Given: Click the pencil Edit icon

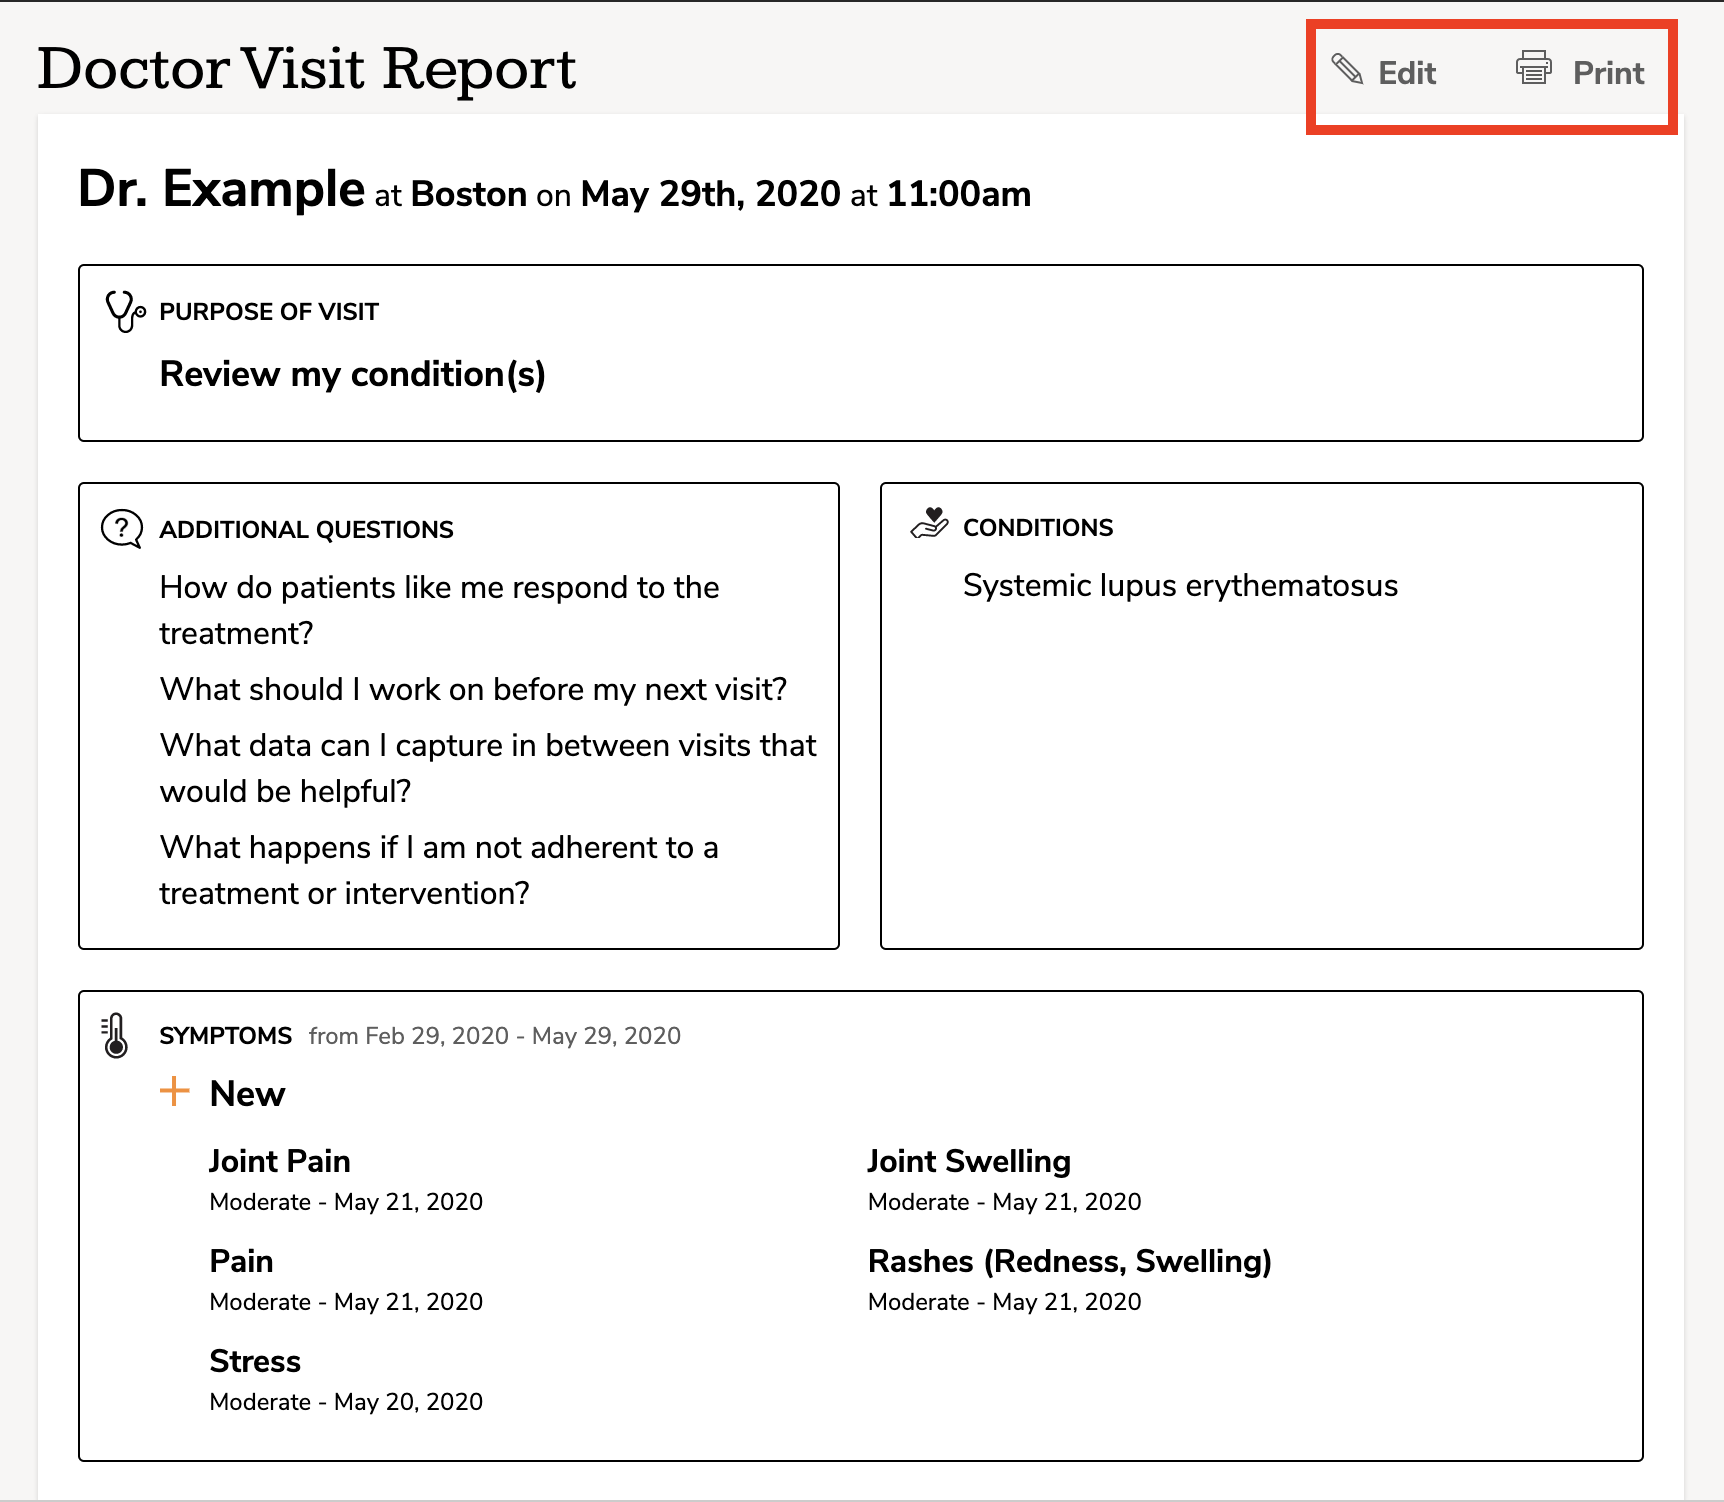Looking at the screenshot, I should click(x=1347, y=69).
